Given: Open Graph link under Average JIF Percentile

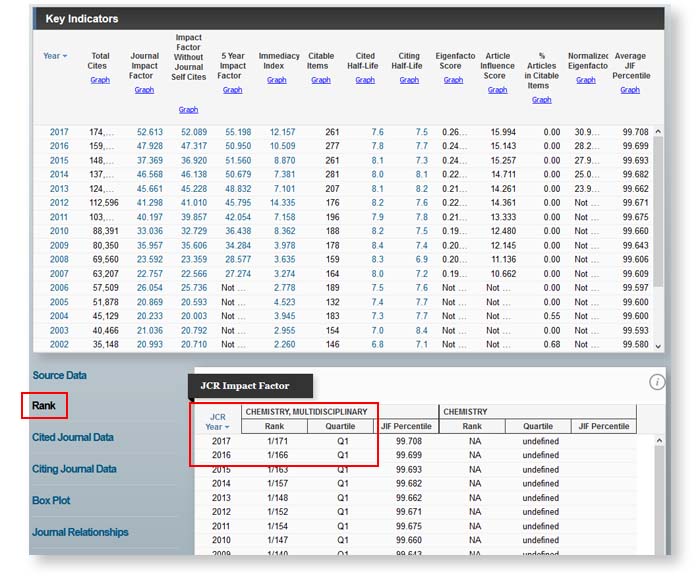Looking at the screenshot, I should [x=630, y=90].
